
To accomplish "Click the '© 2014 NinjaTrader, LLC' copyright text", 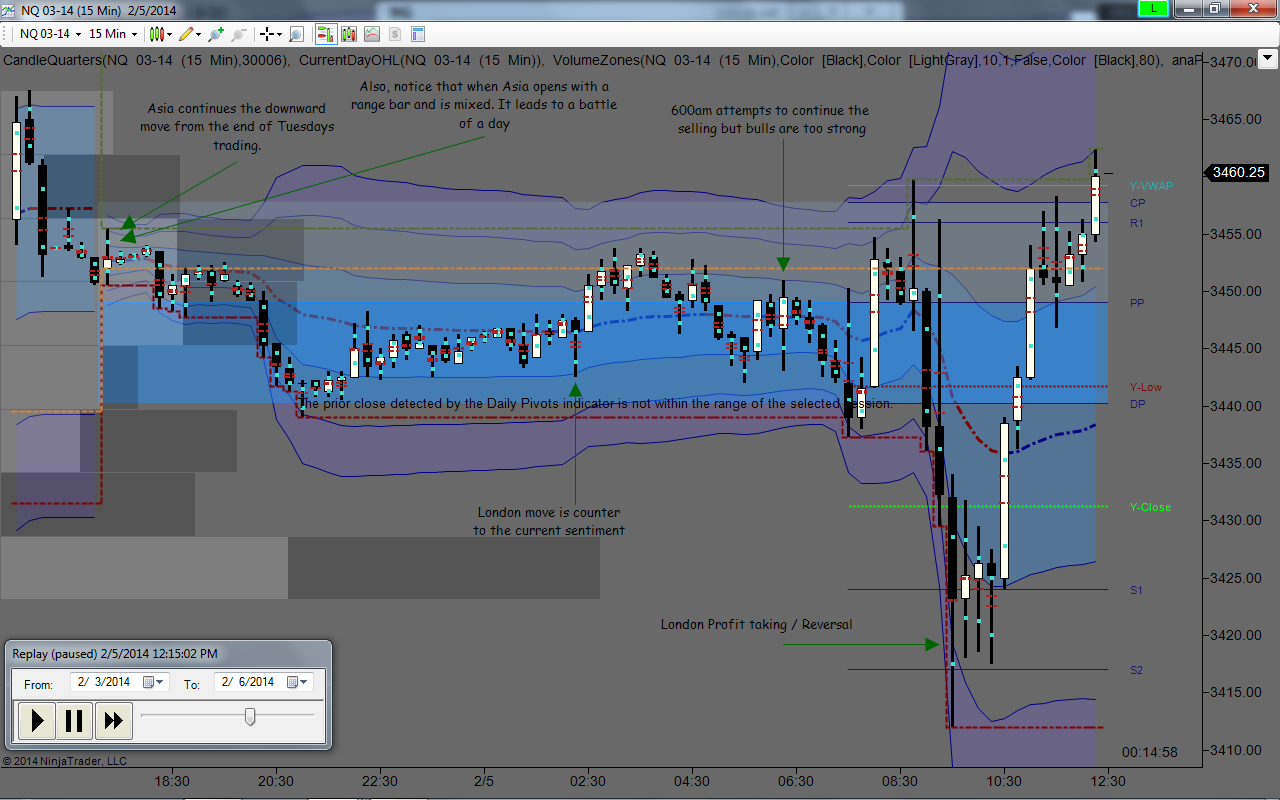I will coord(65,761).
